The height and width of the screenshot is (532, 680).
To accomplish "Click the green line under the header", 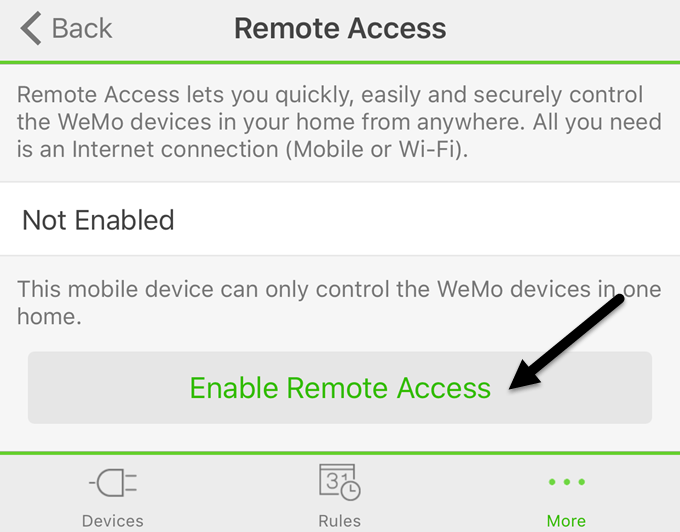I will (340, 62).
